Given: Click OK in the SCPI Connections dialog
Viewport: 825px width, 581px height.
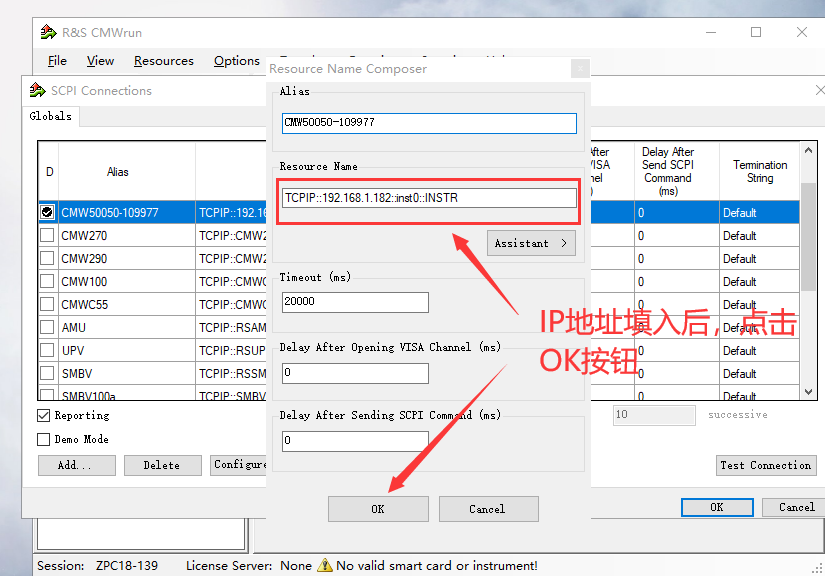Looking at the screenshot, I should (x=717, y=507).
